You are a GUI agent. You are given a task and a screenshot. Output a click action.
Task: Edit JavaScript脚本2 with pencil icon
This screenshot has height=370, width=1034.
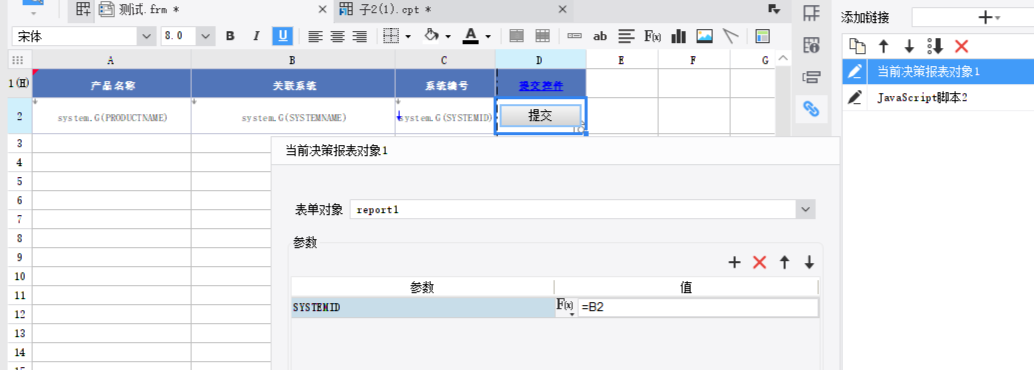coord(855,98)
